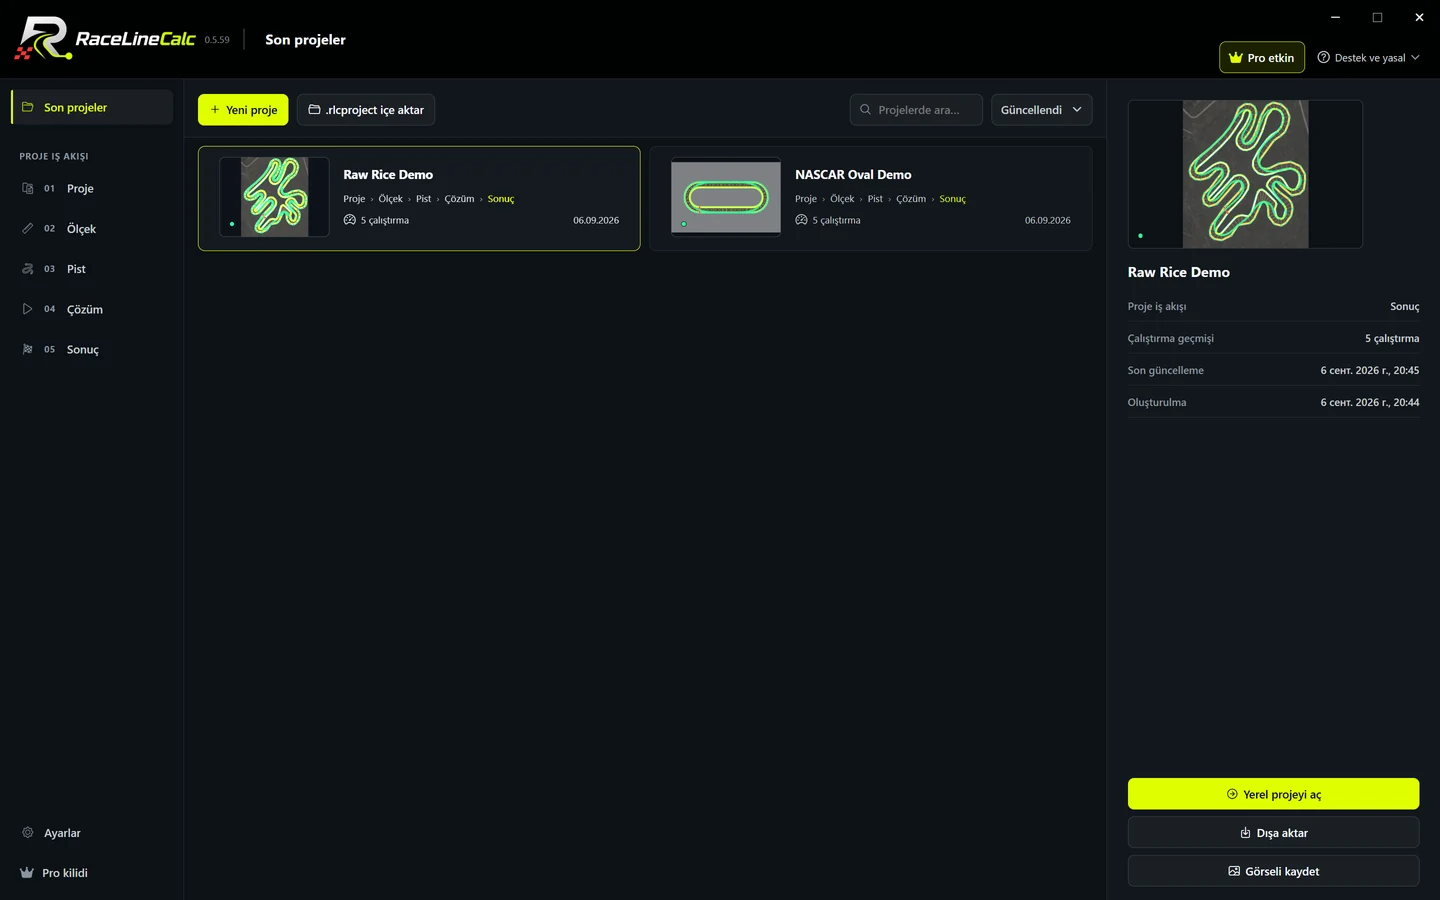Viewport: 1440px width, 900px height.
Task: Click the RaceLineCalc logo icon
Action: (43, 39)
